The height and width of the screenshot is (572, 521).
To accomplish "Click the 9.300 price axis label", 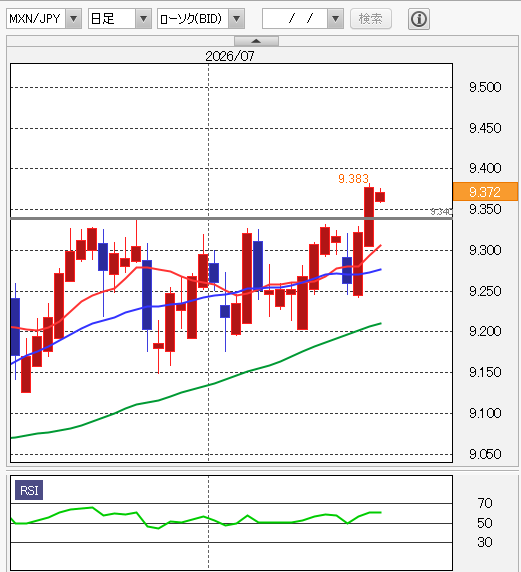I will [x=485, y=250].
